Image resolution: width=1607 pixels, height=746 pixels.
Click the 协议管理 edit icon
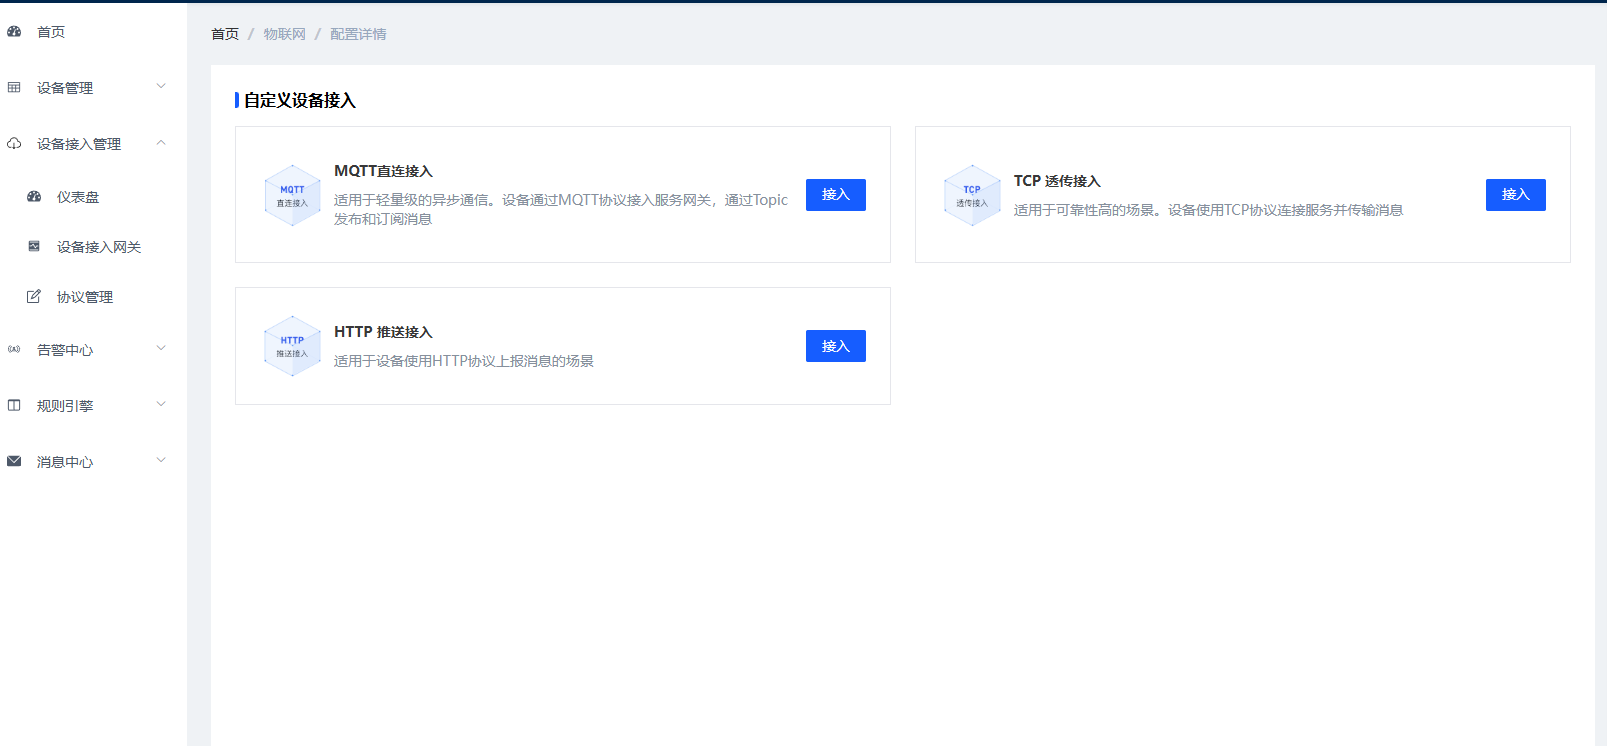tap(34, 296)
